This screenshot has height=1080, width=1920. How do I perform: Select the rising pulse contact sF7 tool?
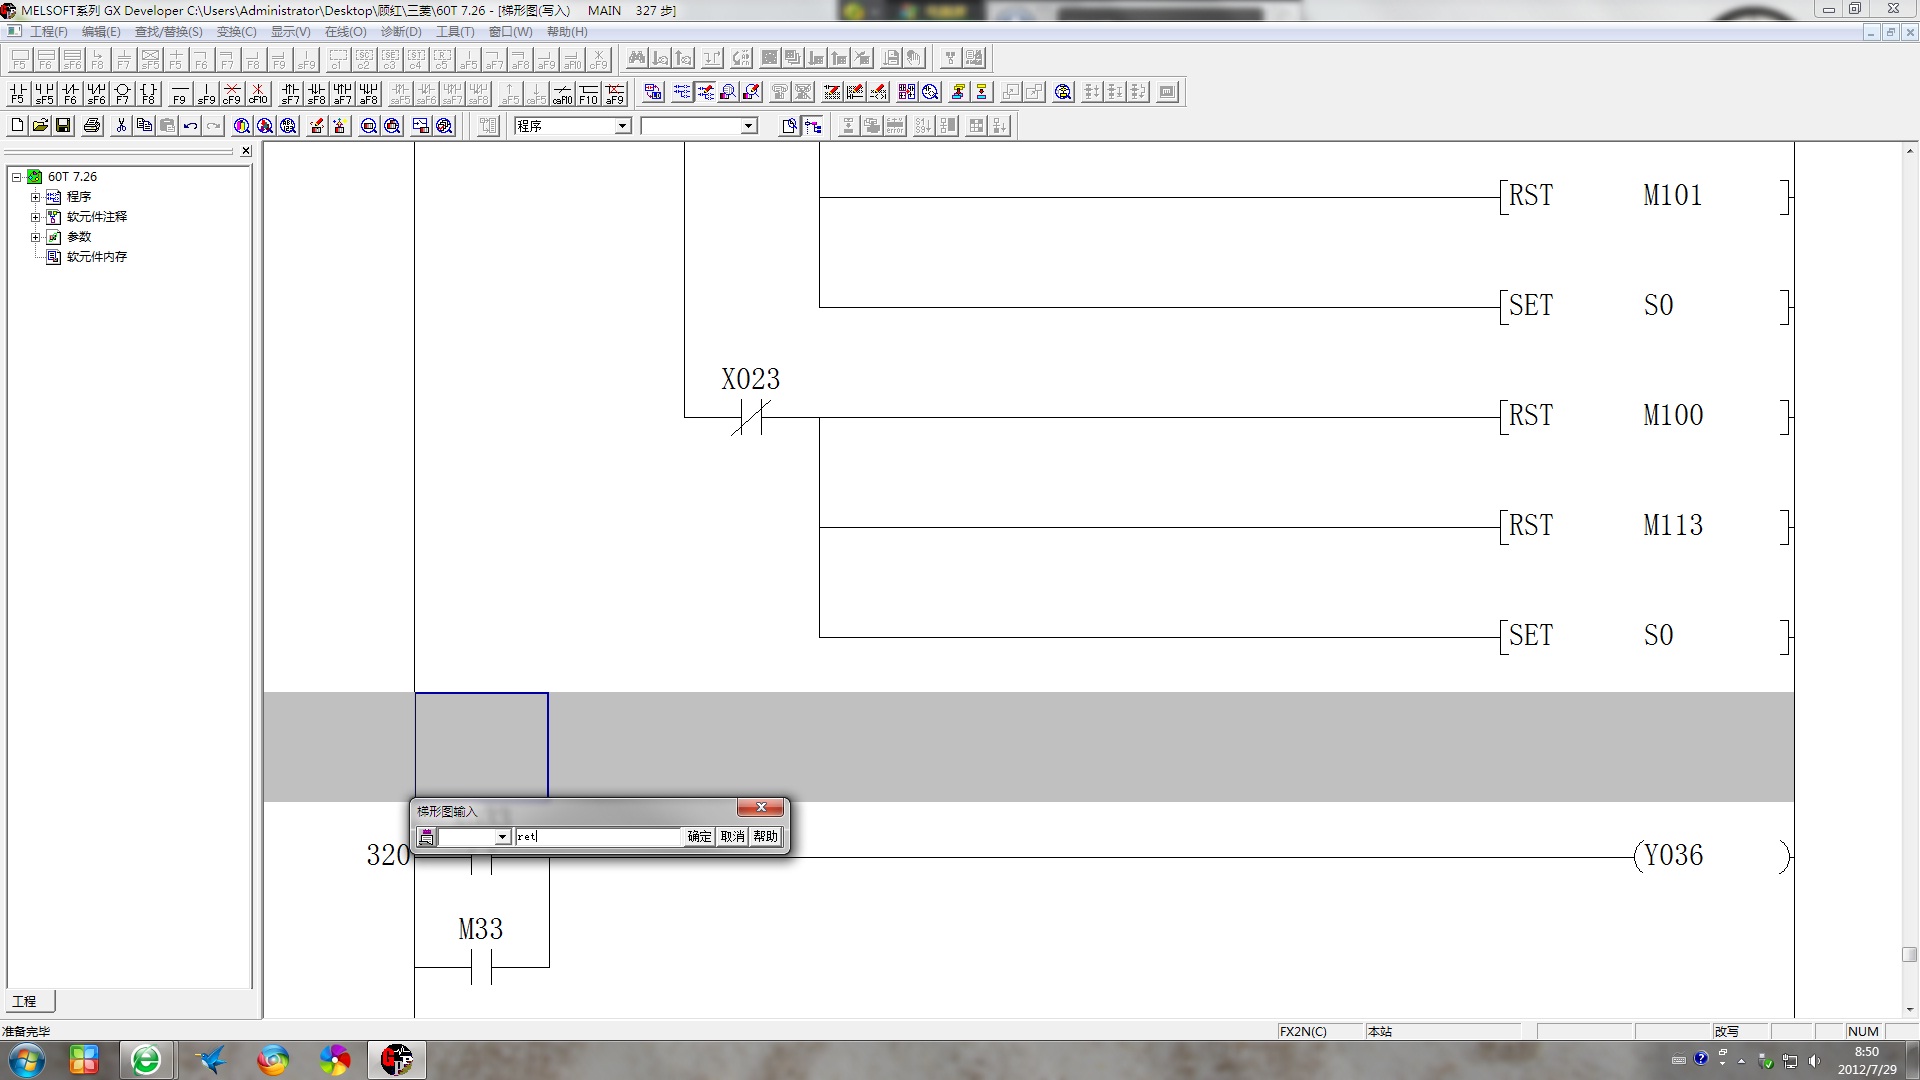pyautogui.click(x=290, y=93)
